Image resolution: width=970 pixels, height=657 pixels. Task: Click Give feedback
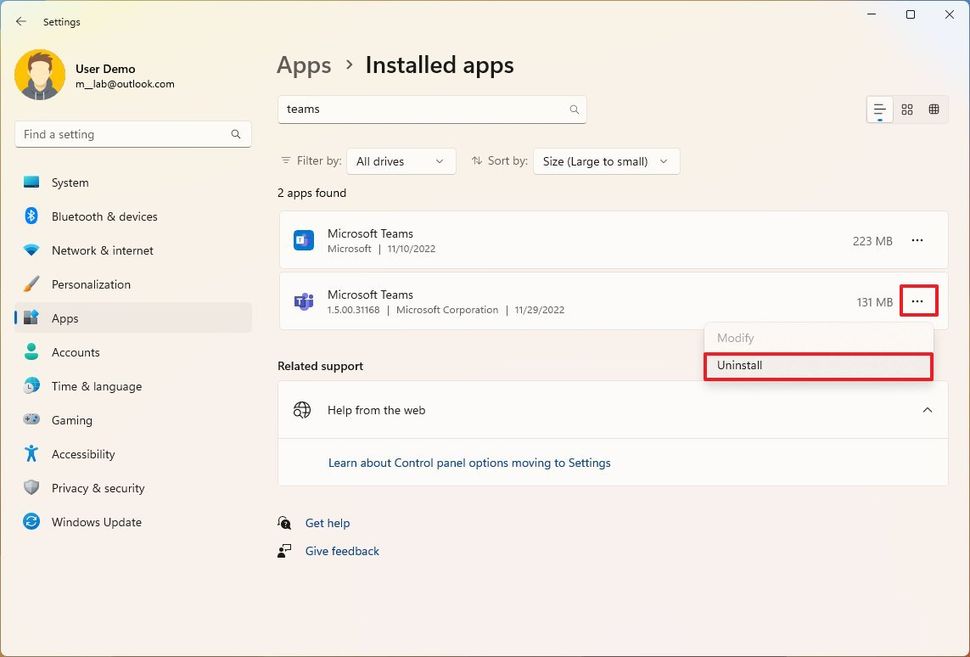click(x=342, y=550)
